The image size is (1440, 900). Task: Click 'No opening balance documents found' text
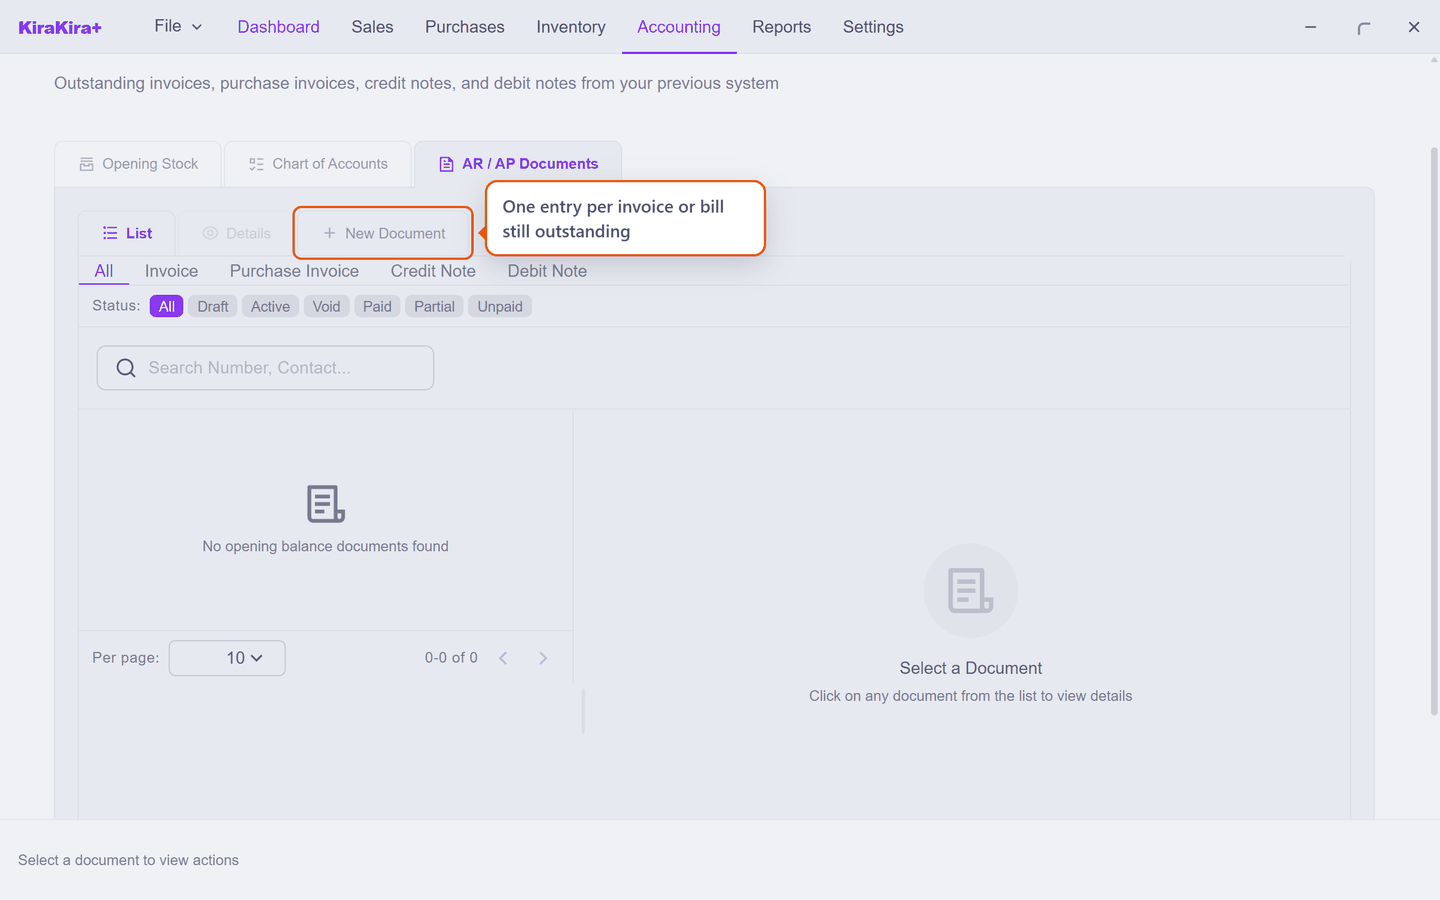[x=325, y=546]
